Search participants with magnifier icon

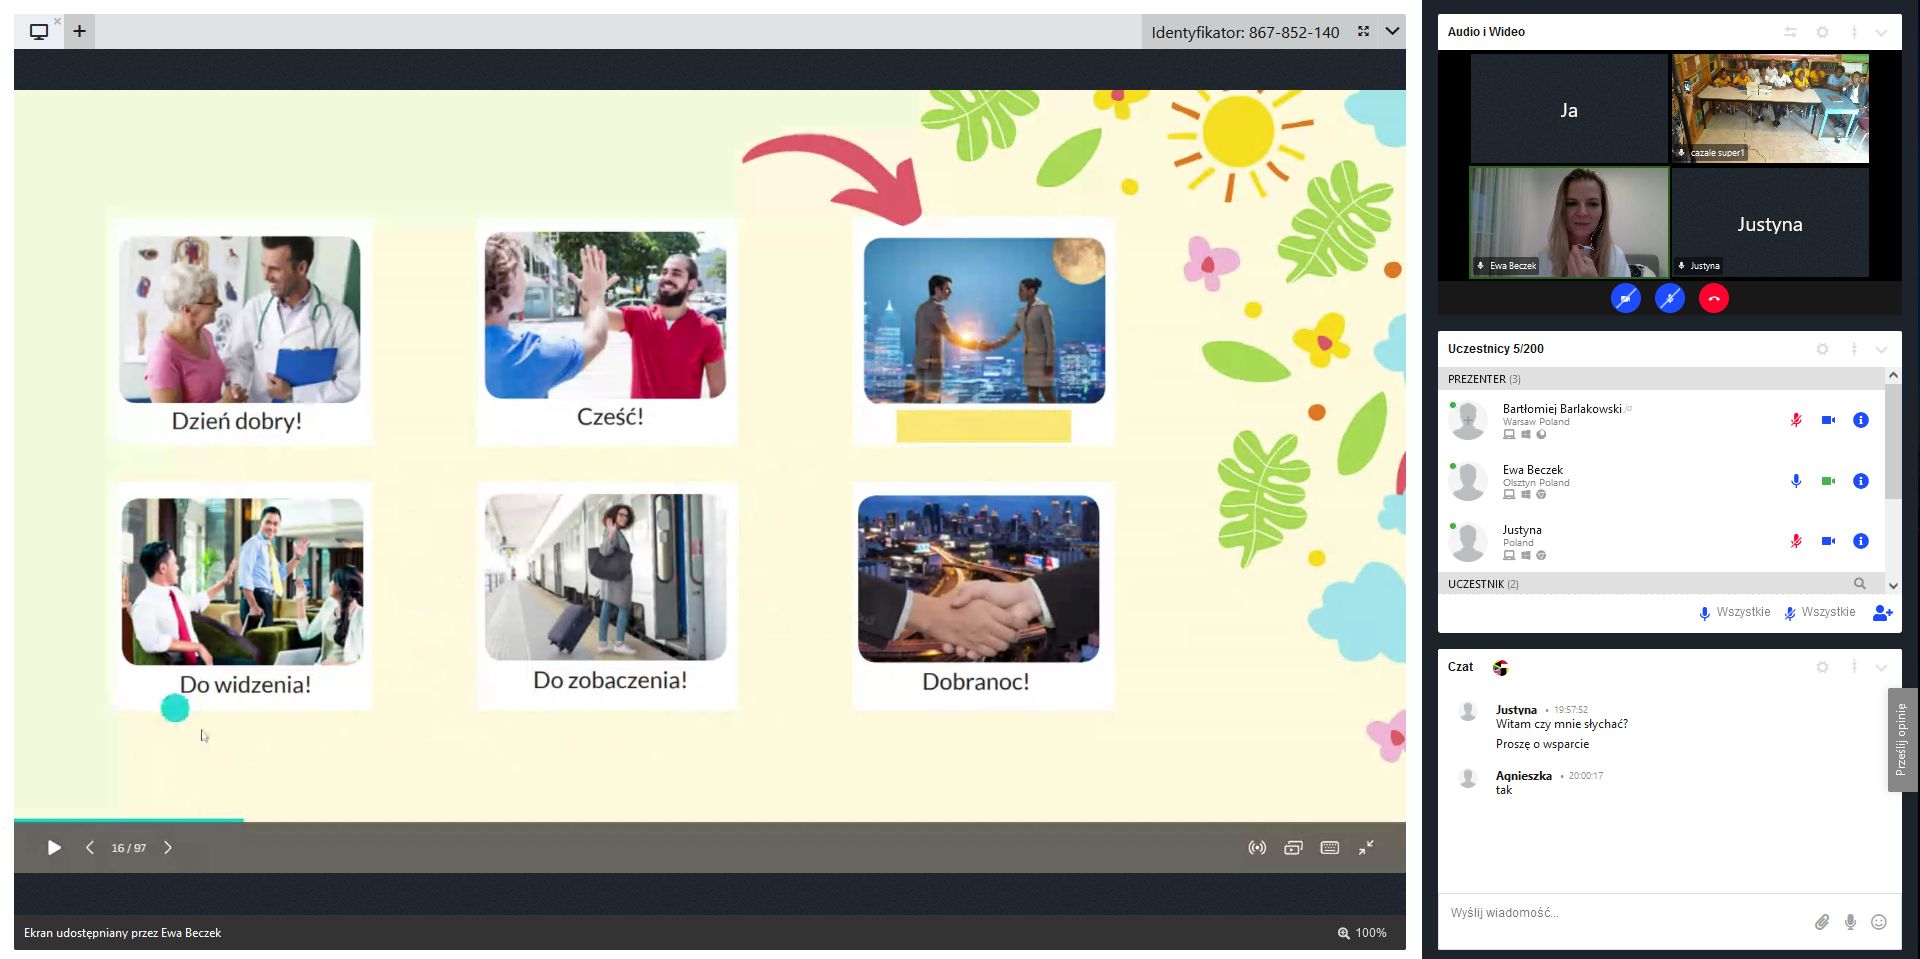tap(1859, 584)
